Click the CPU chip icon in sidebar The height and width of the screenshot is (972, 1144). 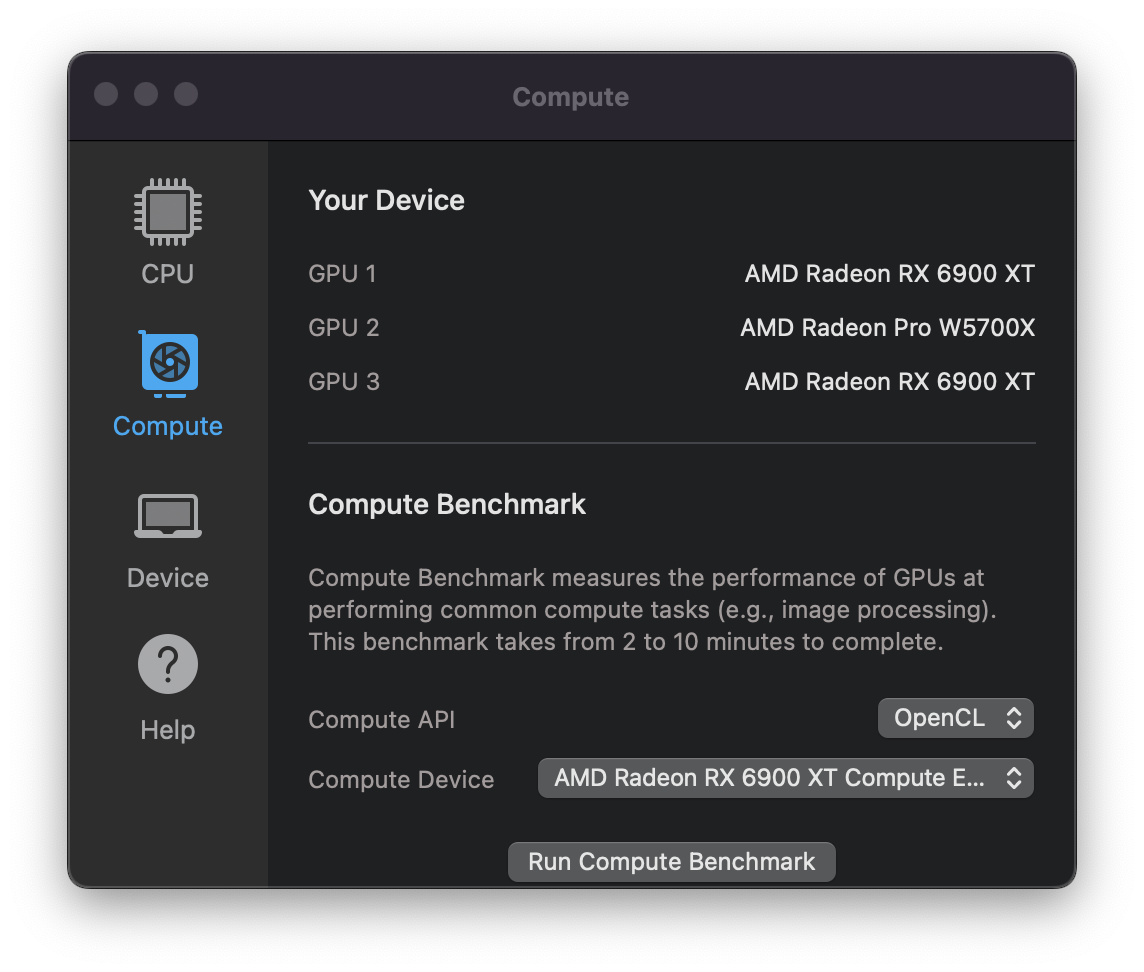[168, 211]
